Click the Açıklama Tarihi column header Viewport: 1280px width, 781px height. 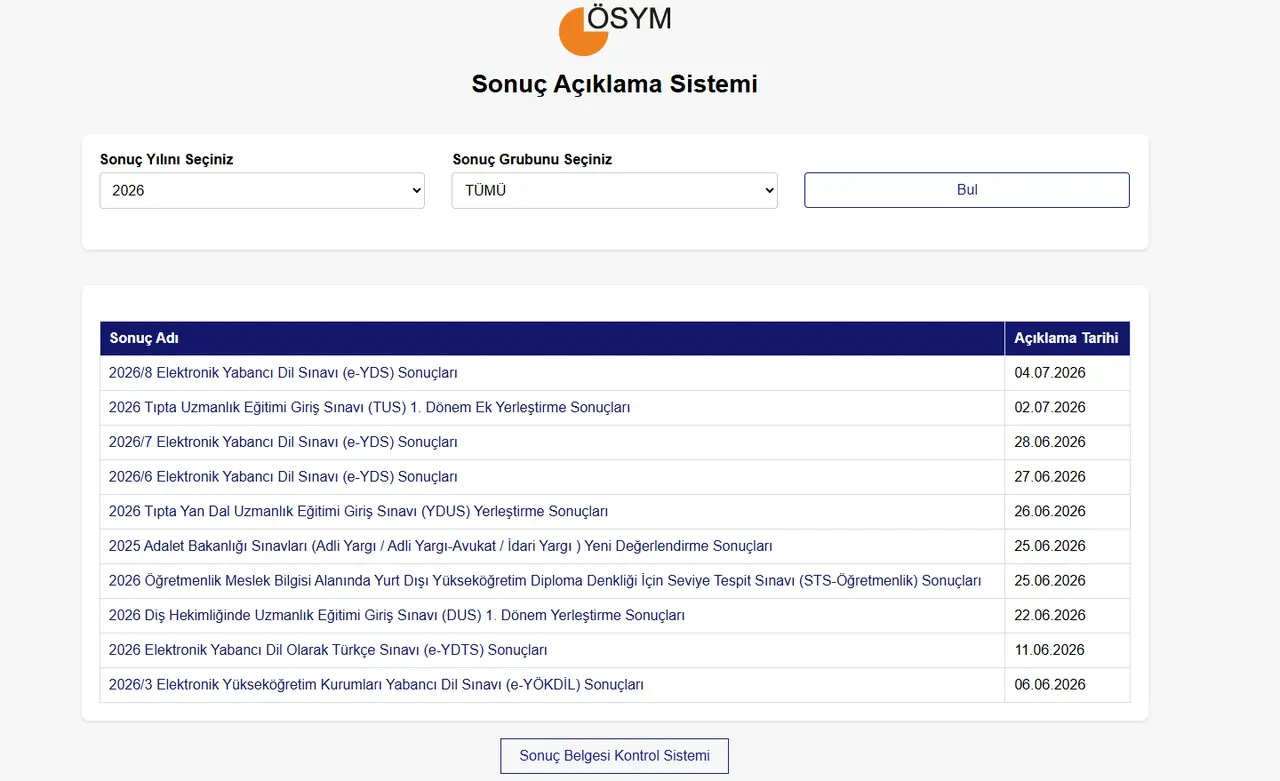(x=1067, y=338)
